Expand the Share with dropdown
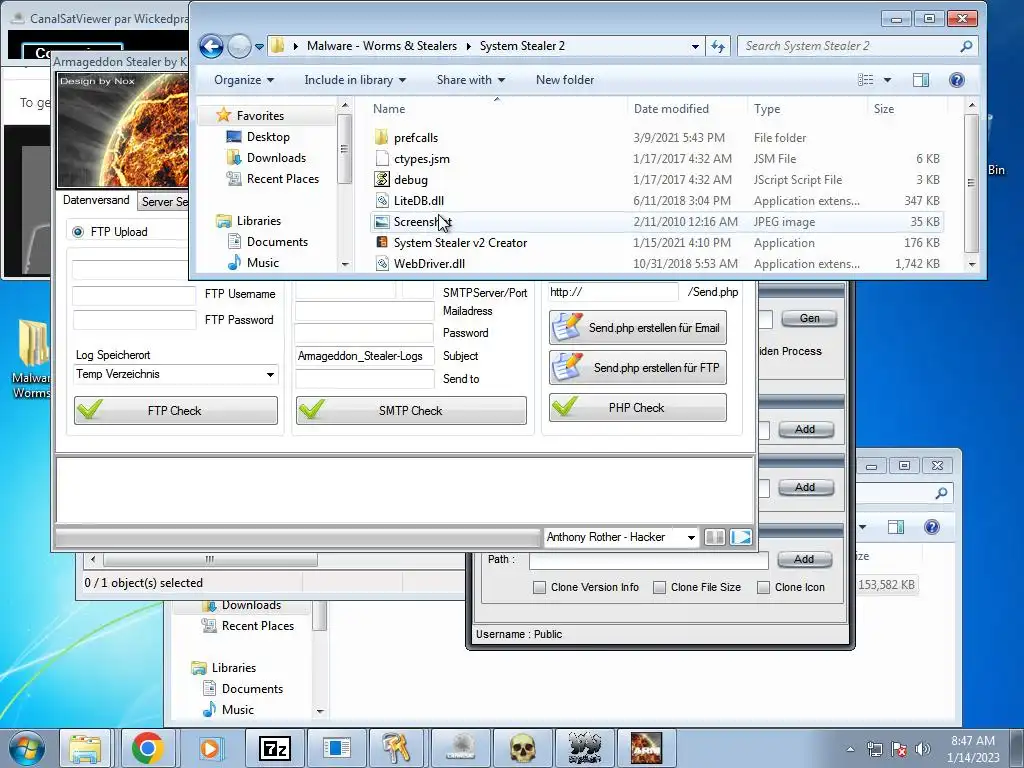Image resolution: width=1024 pixels, height=768 pixels. [471, 80]
